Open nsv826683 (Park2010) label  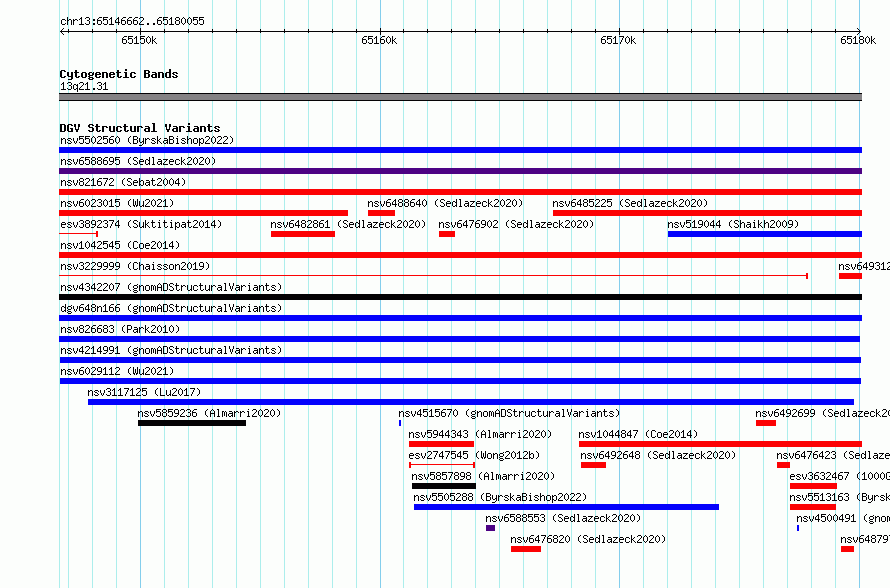pos(120,329)
